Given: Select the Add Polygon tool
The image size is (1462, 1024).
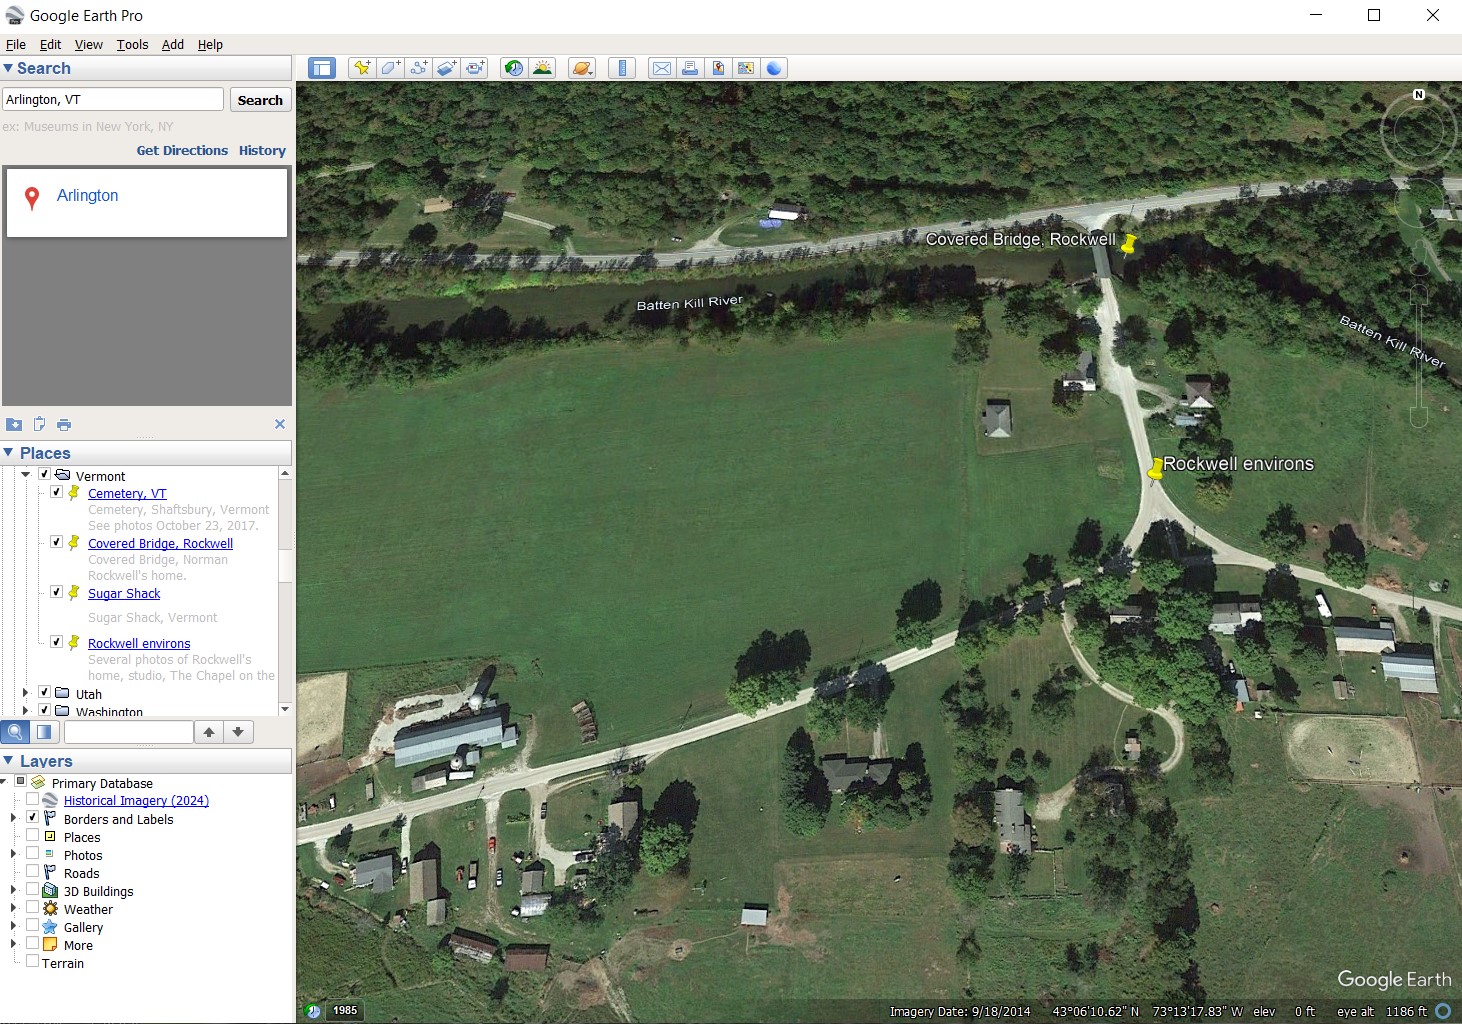Looking at the screenshot, I should (x=390, y=68).
